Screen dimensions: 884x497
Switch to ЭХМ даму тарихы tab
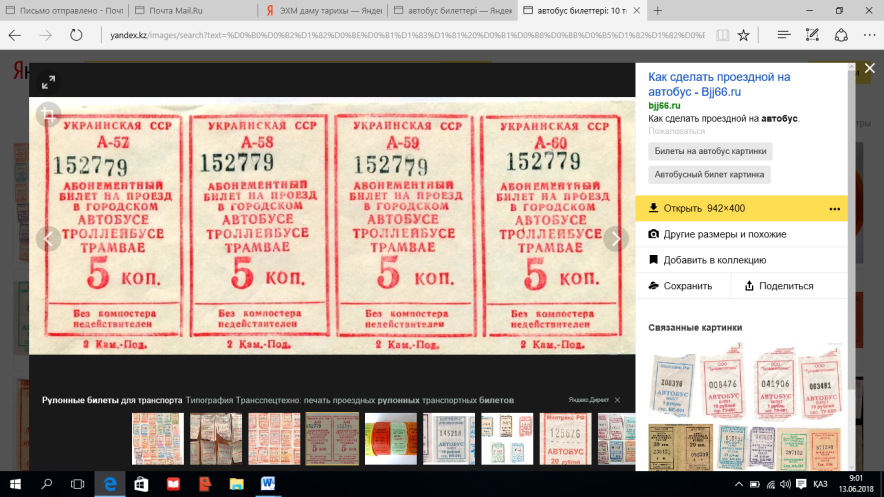point(323,10)
